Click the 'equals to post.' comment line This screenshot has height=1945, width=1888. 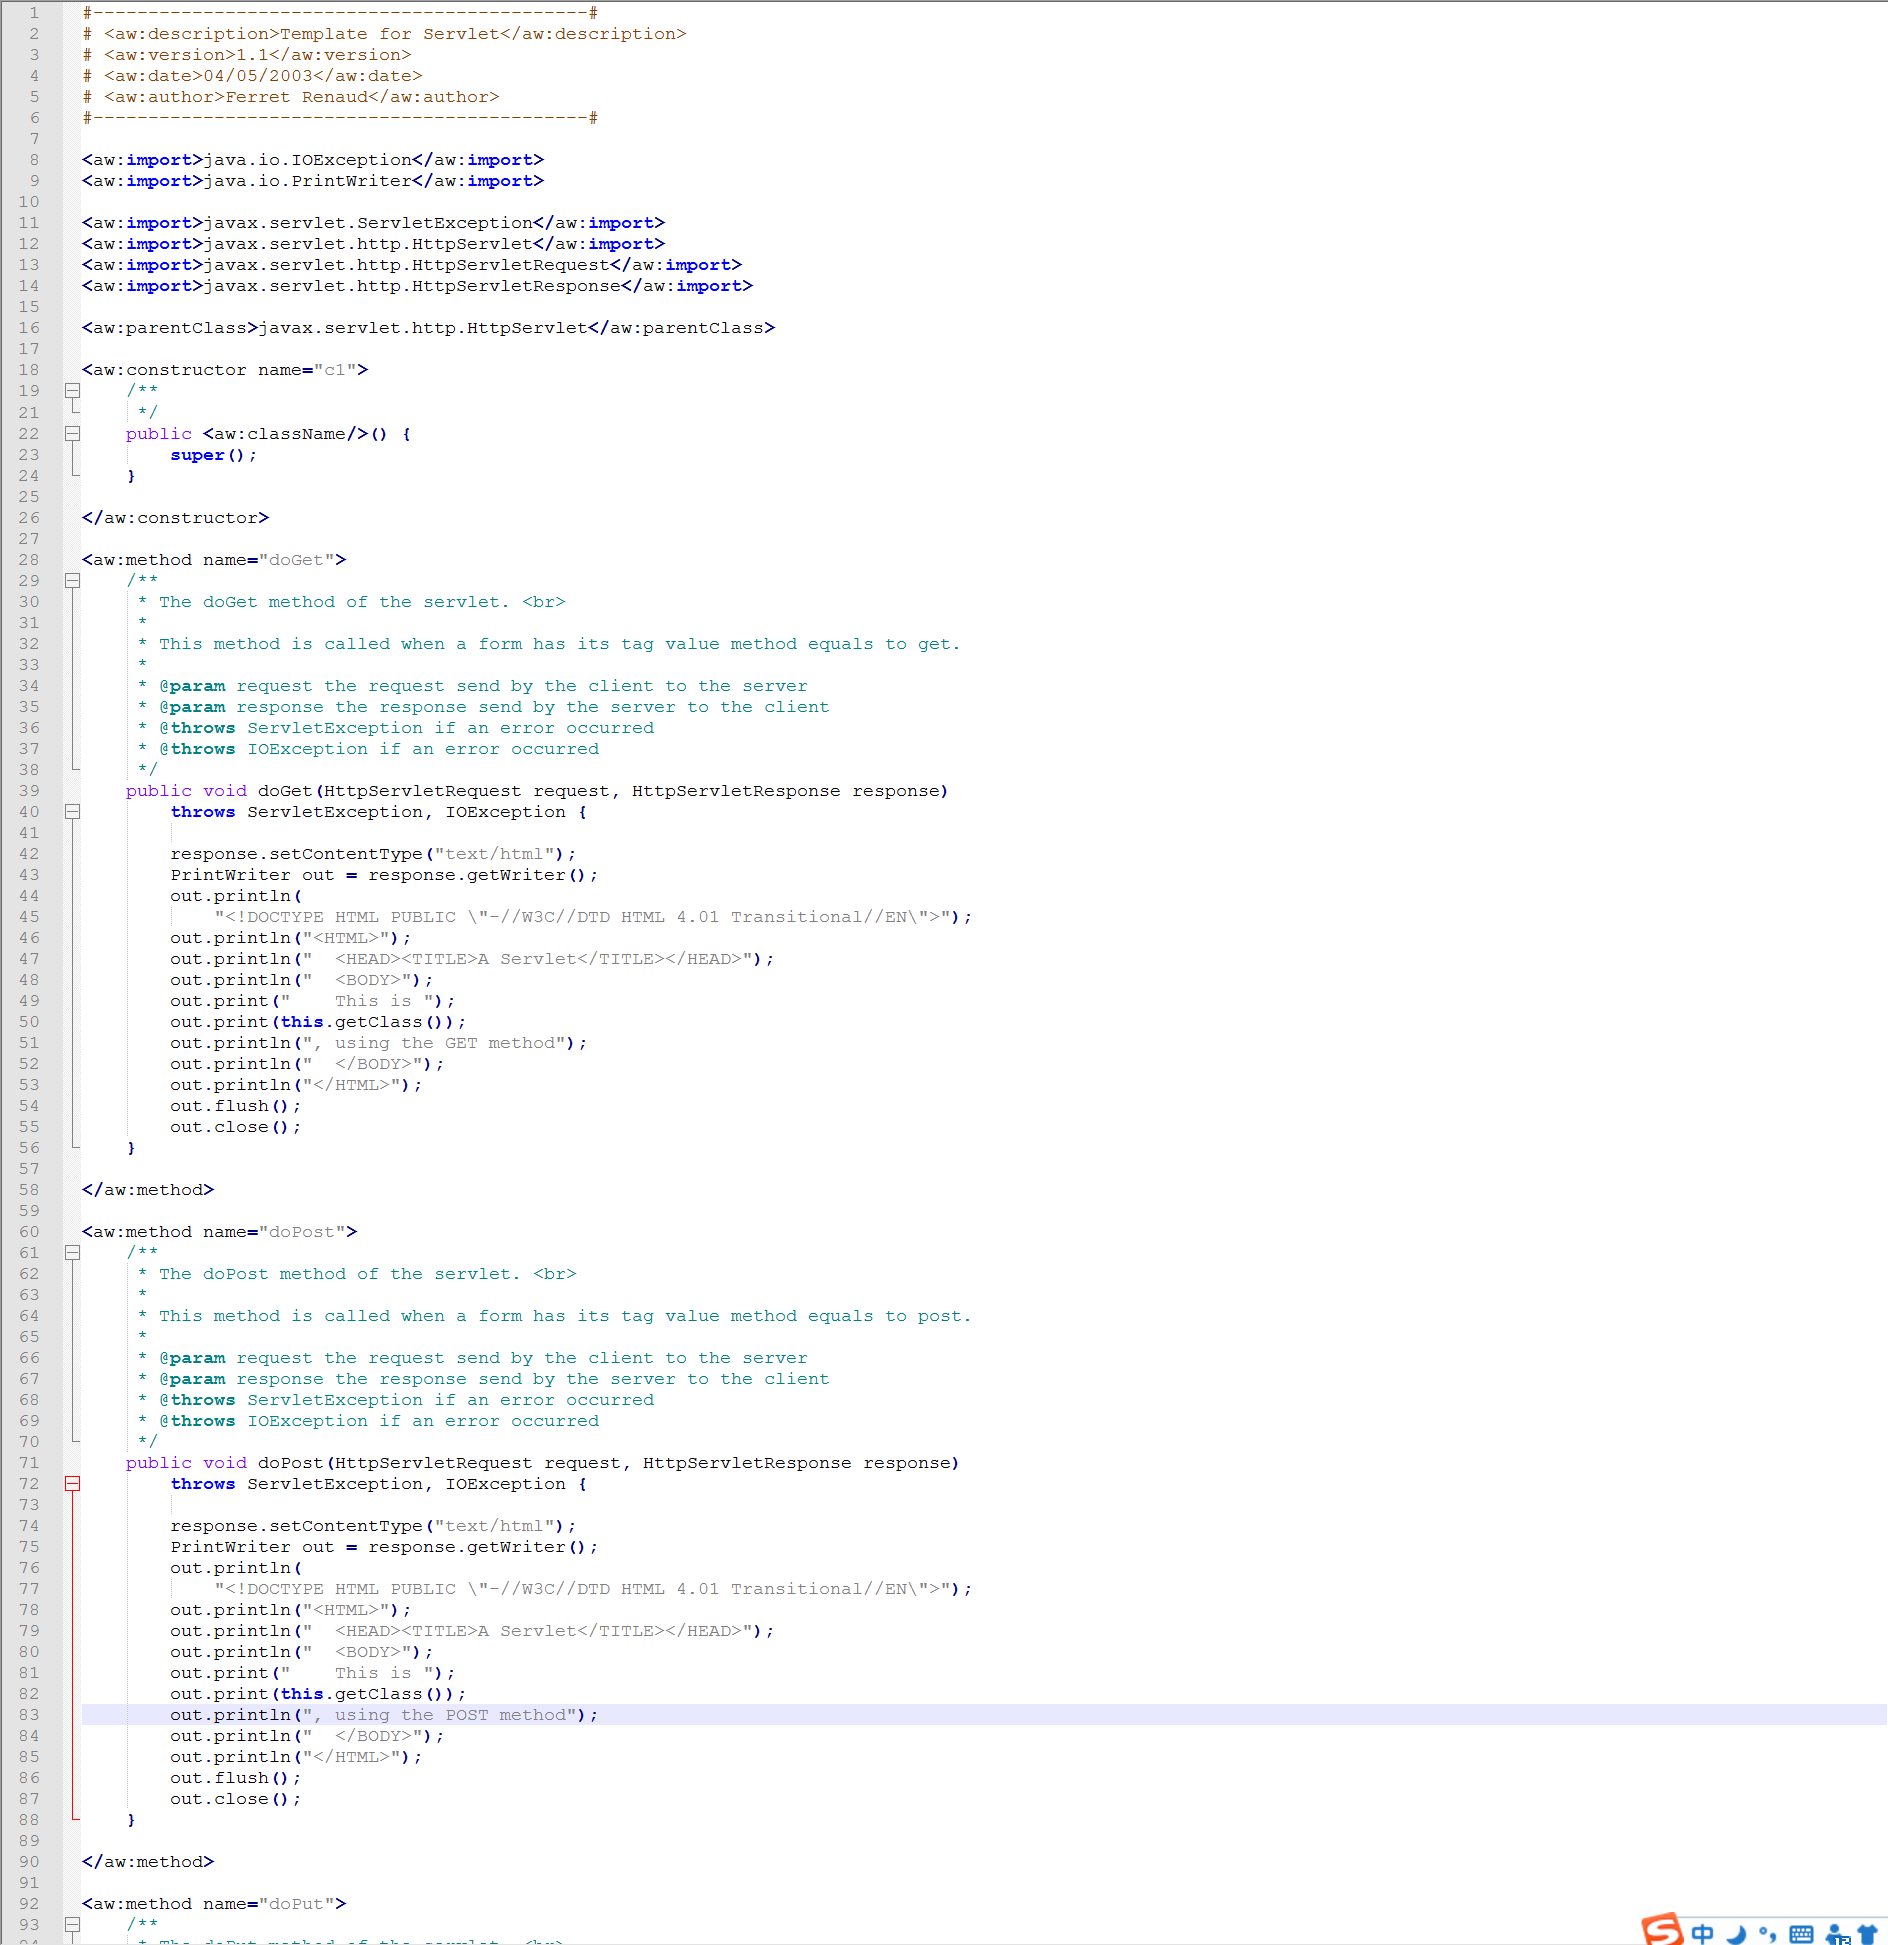coord(555,1316)
